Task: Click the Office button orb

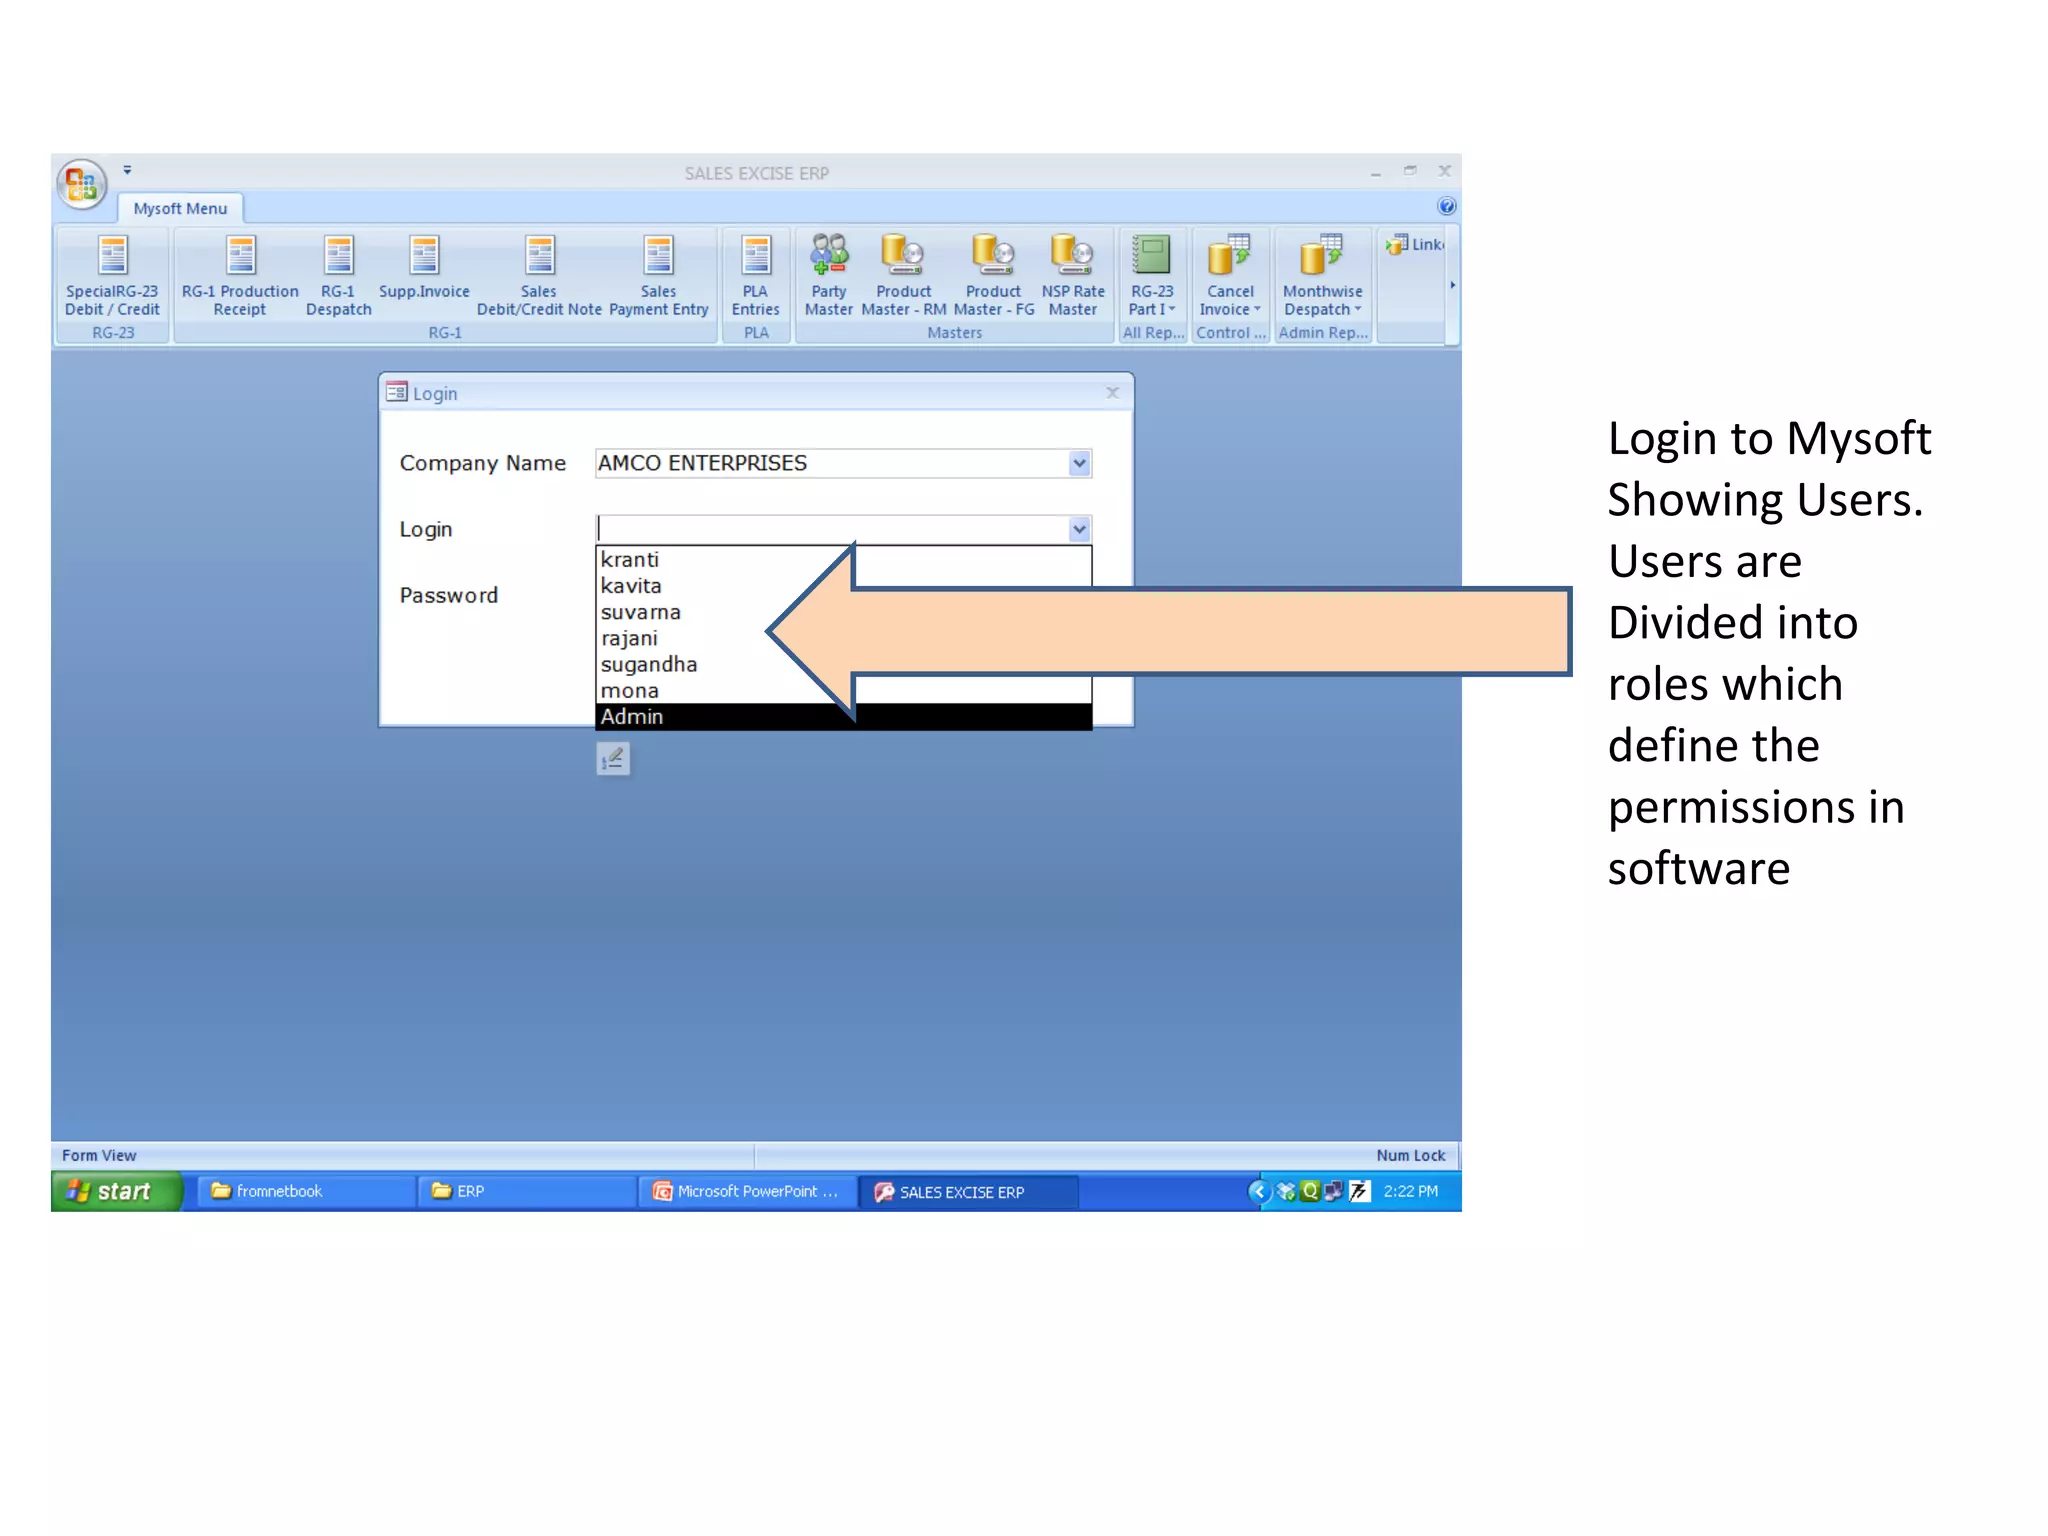Action: 82,184
